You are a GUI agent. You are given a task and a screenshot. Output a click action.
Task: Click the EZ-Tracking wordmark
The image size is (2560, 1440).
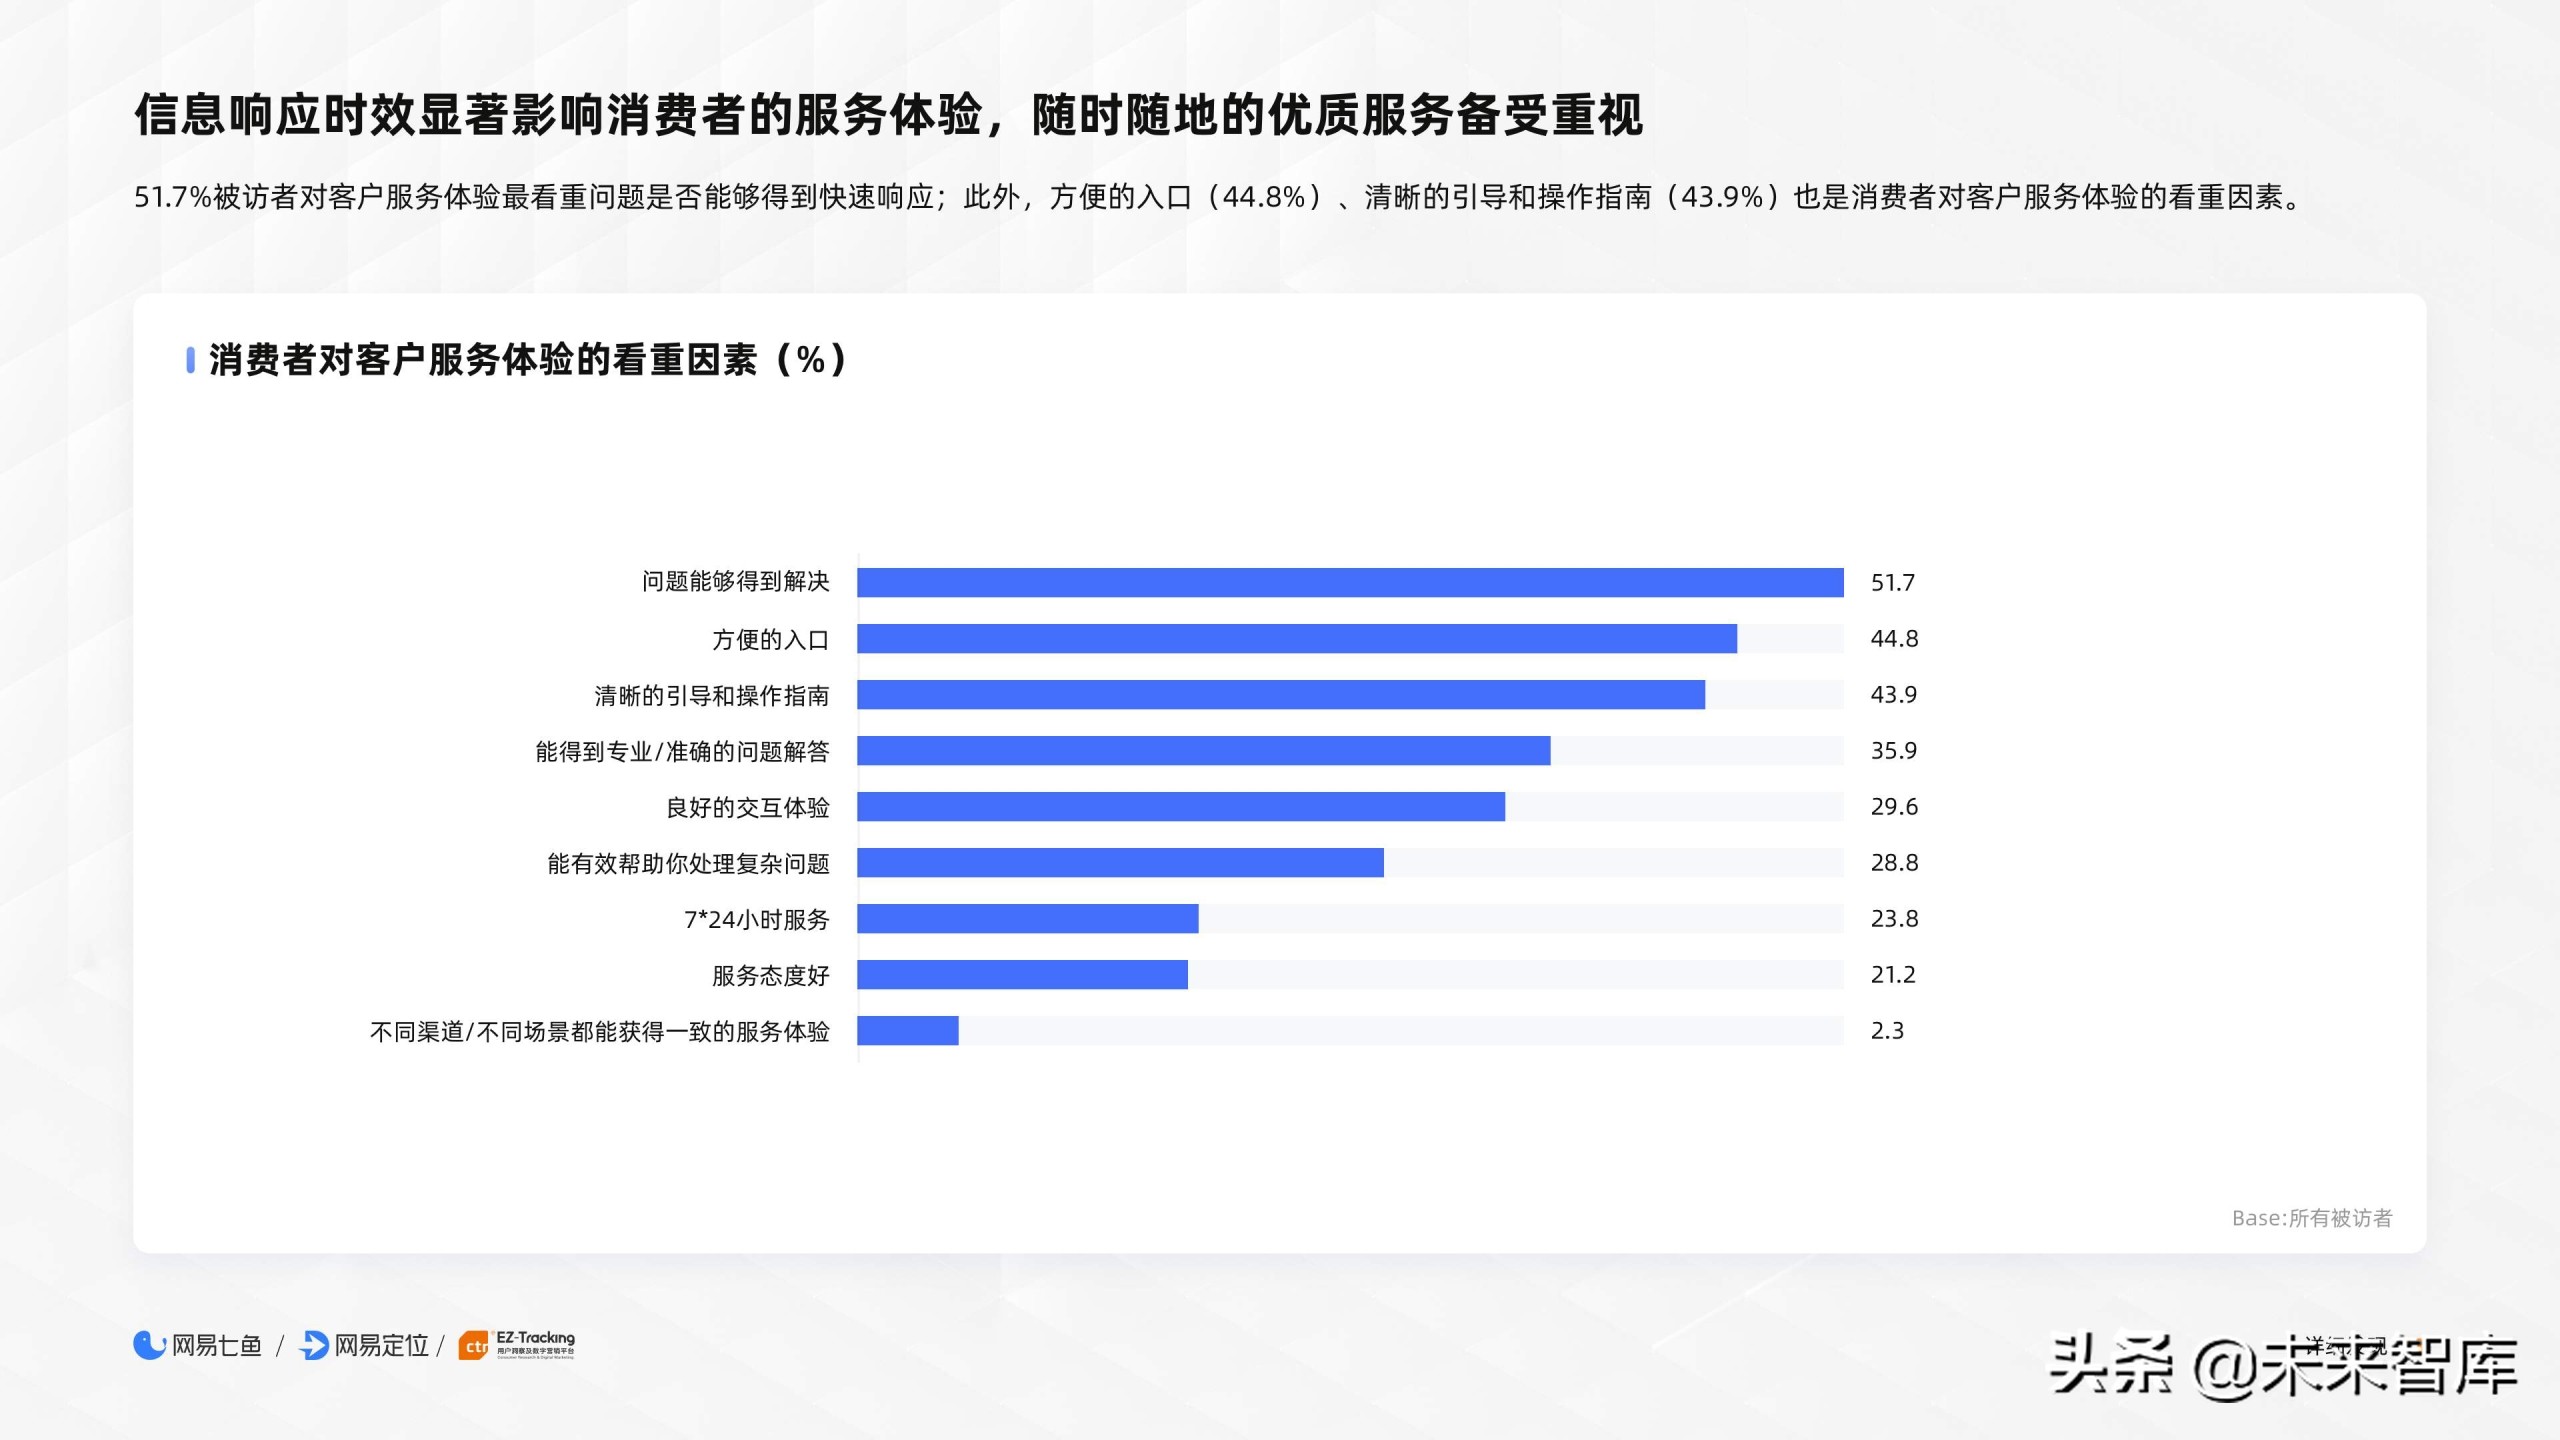click(x=537, y=1341)
